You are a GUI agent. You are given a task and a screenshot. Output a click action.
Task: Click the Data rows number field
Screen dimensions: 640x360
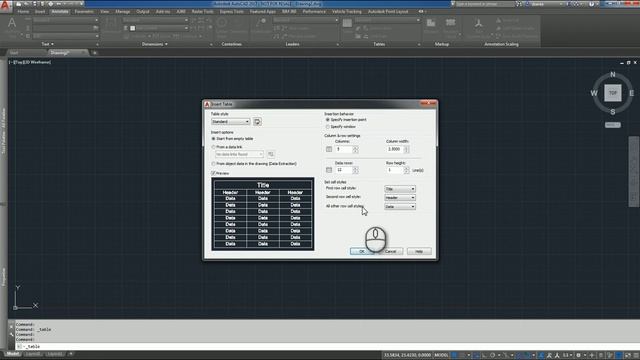click(x=344, y=170)
